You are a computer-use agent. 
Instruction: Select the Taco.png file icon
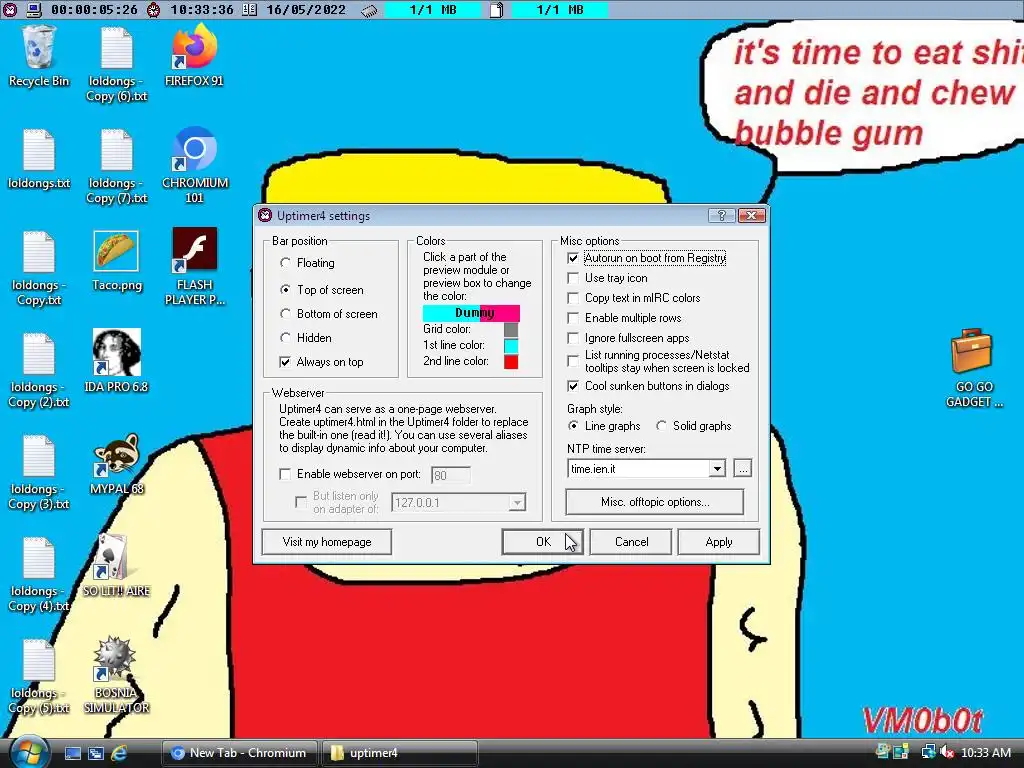116,261
